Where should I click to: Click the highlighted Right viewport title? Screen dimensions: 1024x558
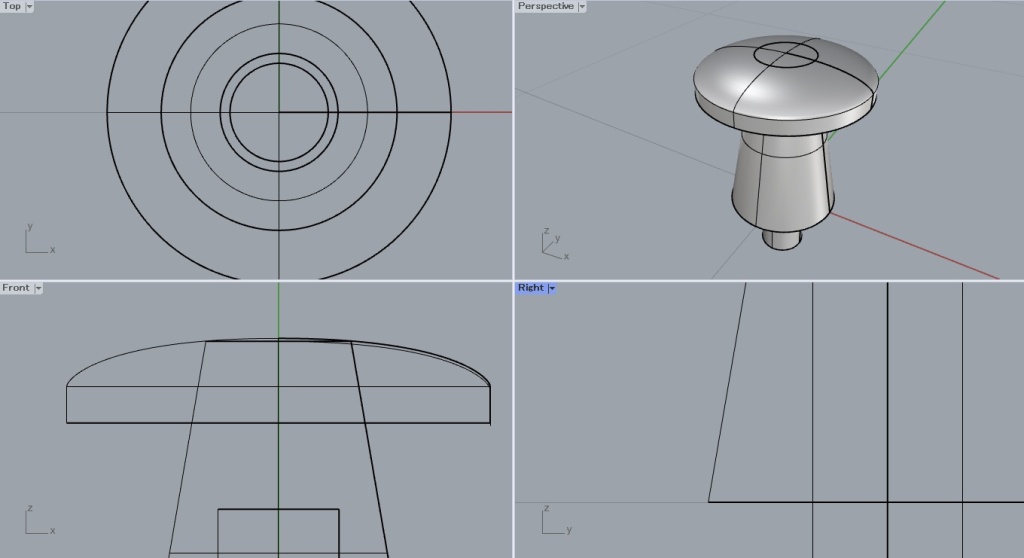531,288
